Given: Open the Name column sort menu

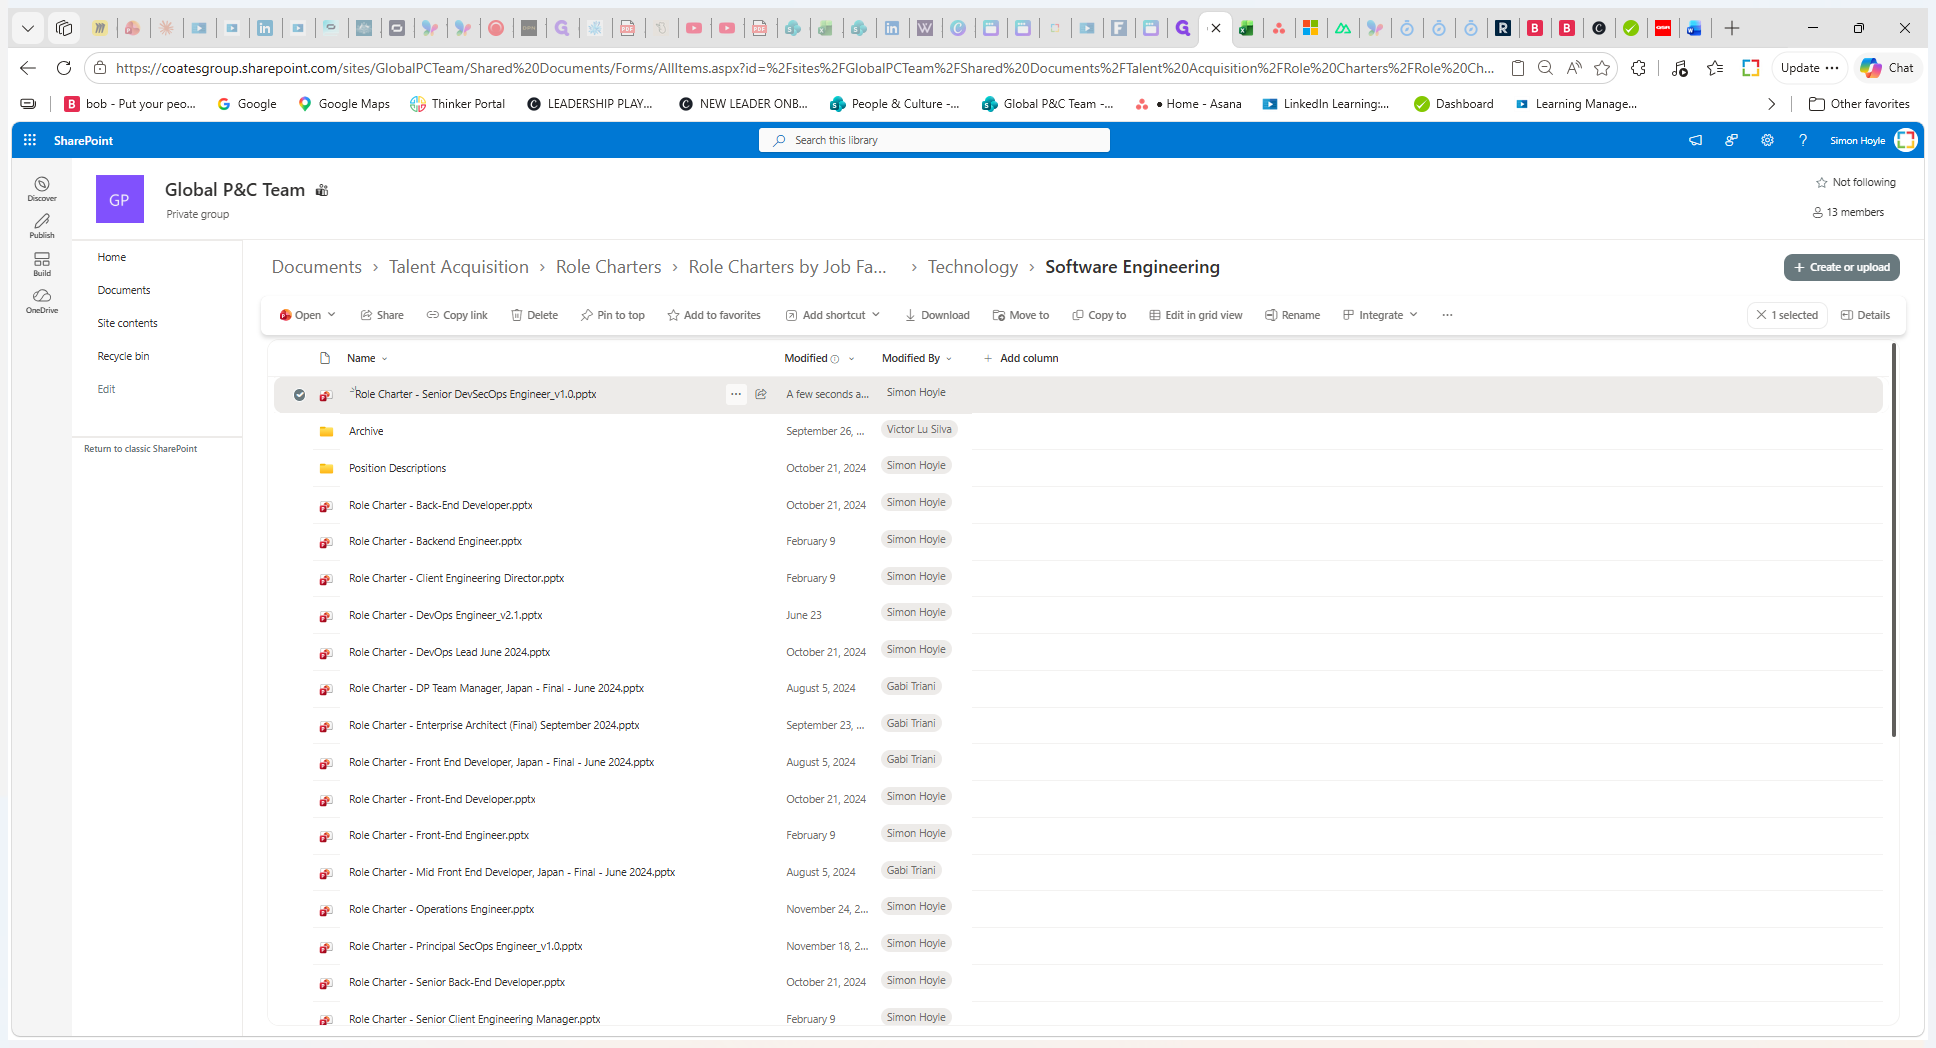Looking at the screenshot, I should tap(367, 358).
